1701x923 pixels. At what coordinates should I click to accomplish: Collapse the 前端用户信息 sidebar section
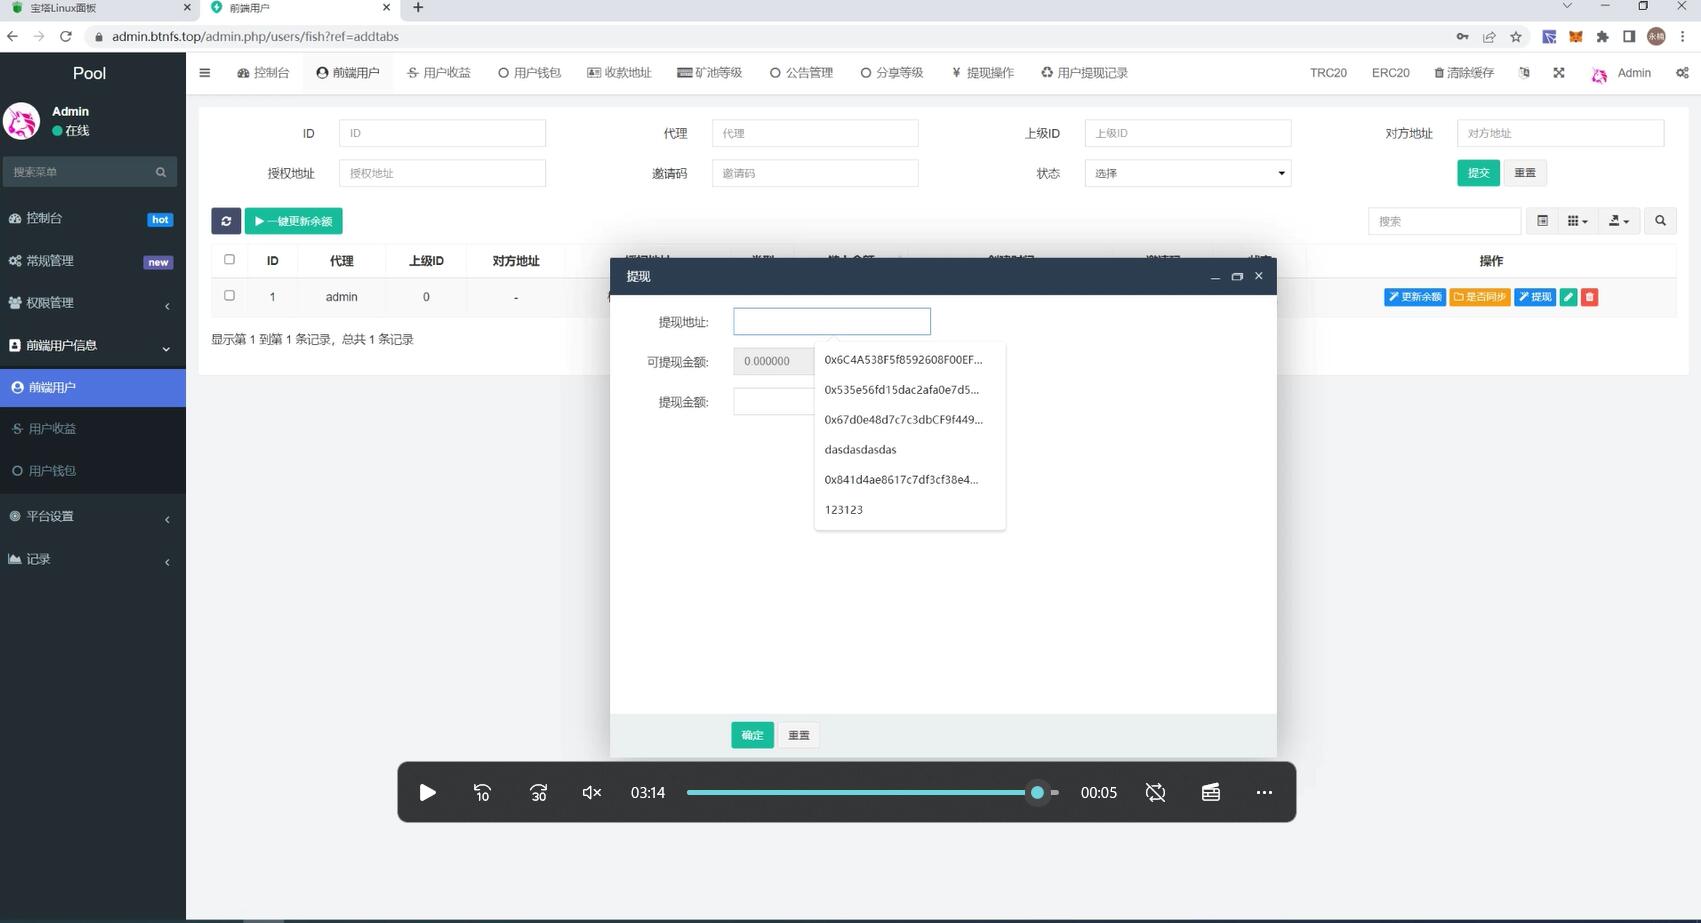(90, 345)
